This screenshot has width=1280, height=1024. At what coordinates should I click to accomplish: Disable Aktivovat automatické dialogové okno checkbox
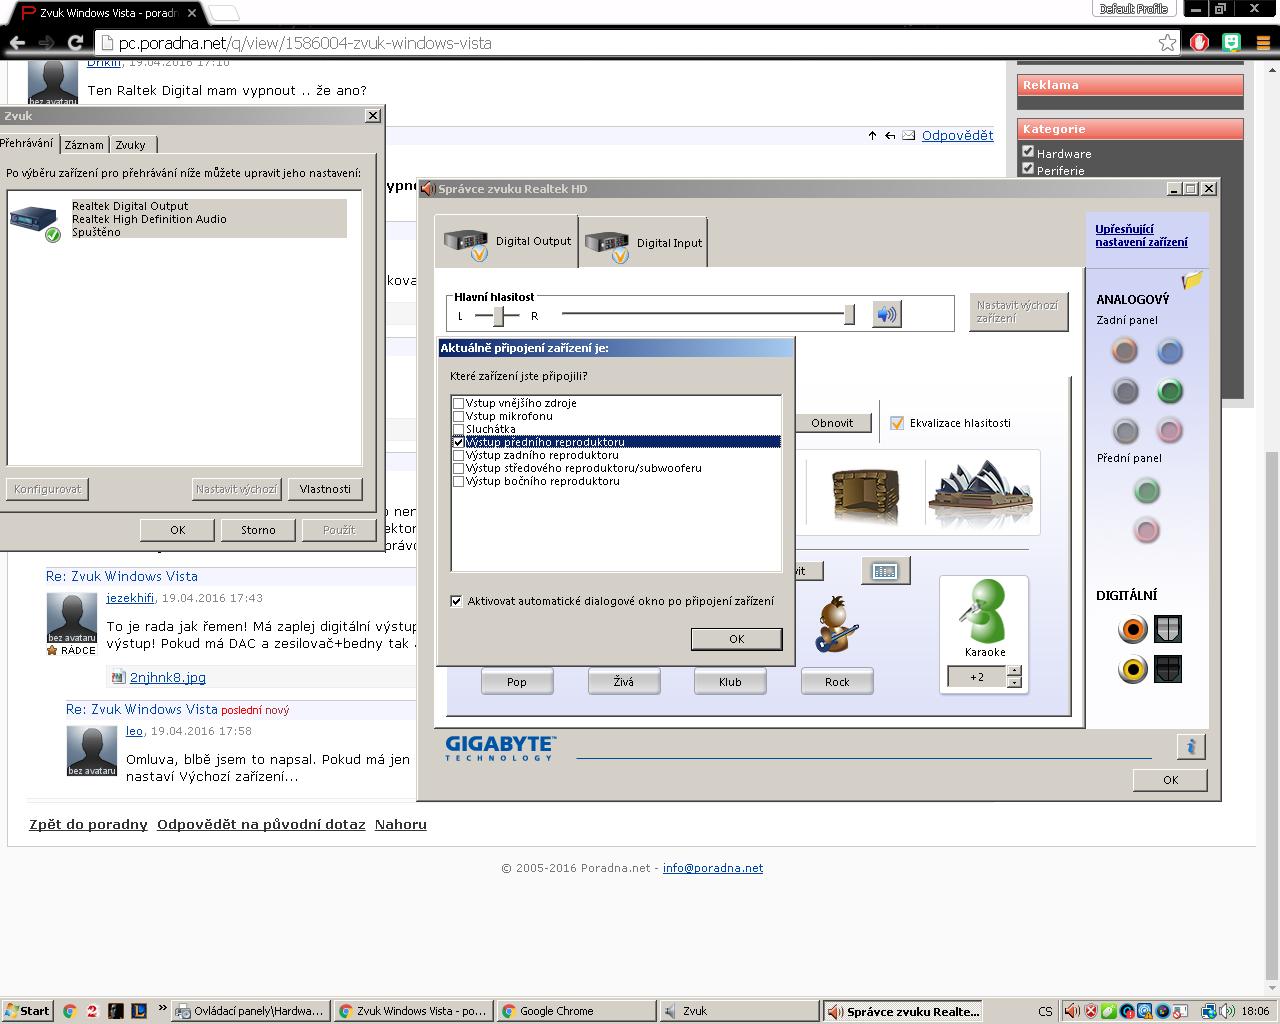click(x=456, y=601)
